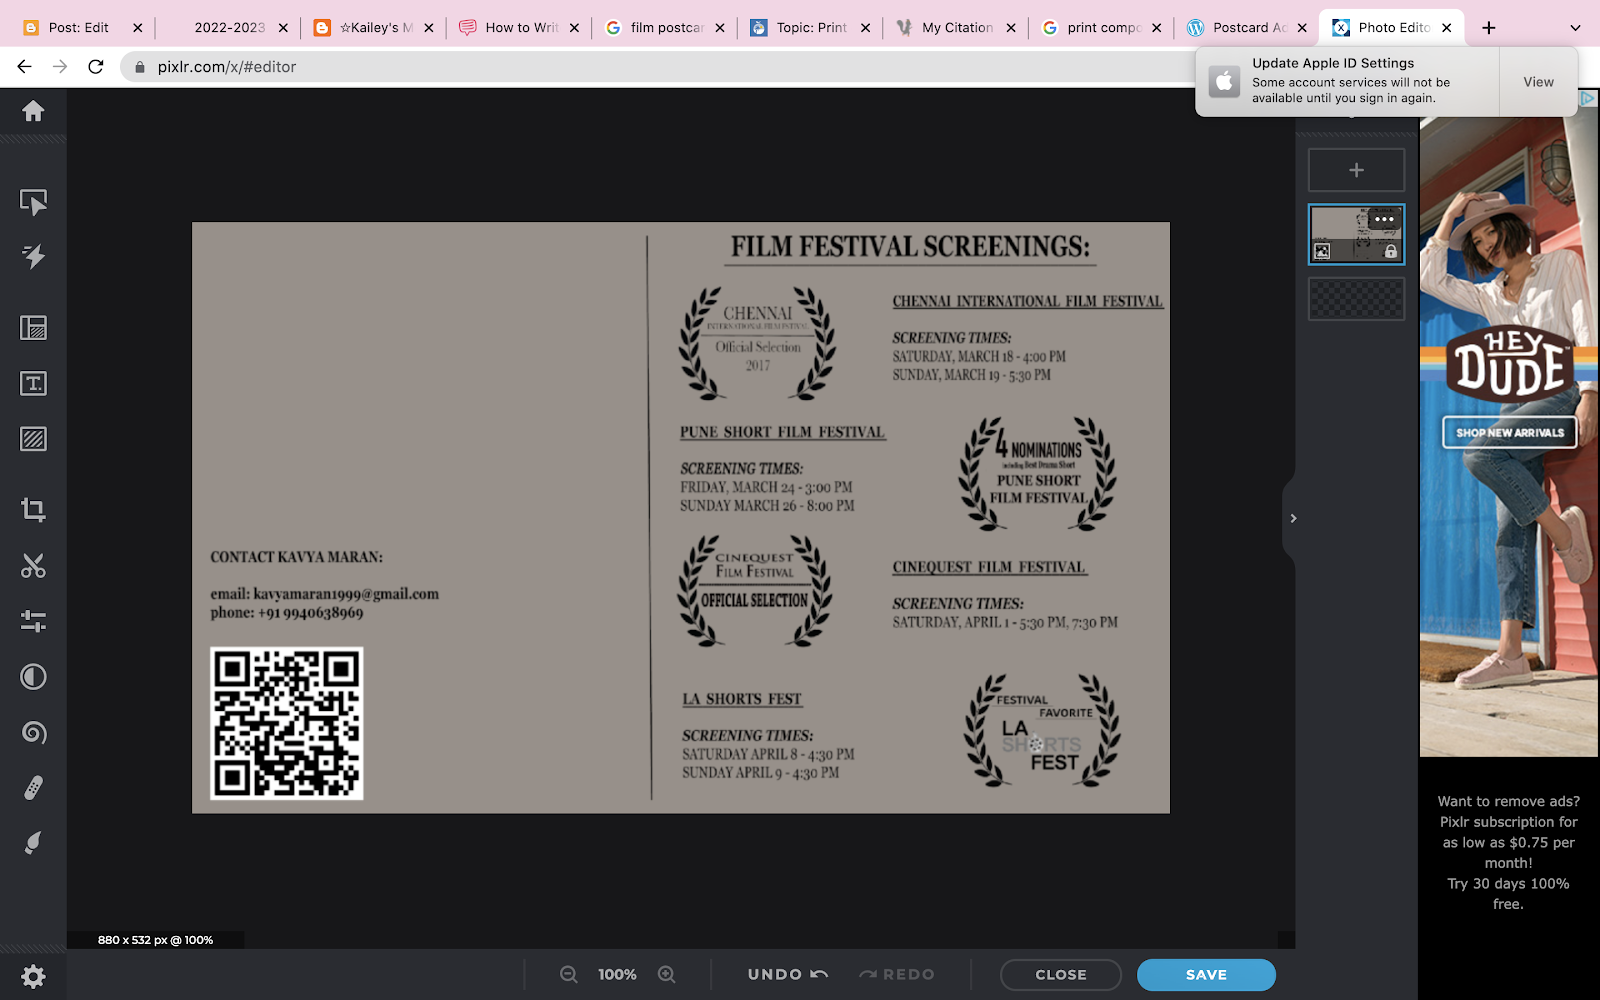Screen dimensions: 1600x1000
Task: Switch to How to Writ tab
Action: point(521,28)
